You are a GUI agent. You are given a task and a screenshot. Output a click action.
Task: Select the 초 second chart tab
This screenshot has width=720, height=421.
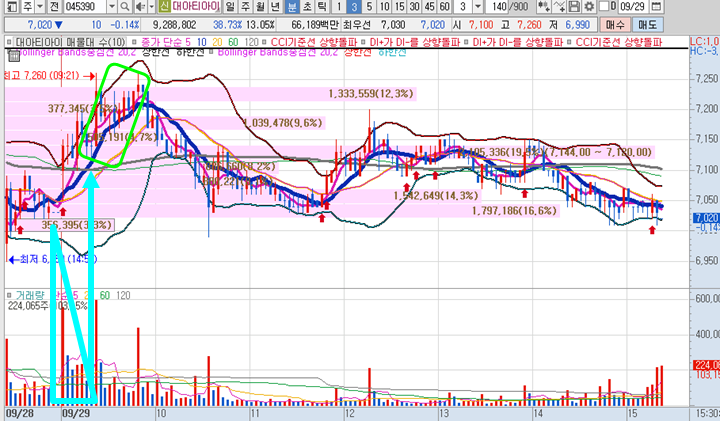tap(307, 6)
